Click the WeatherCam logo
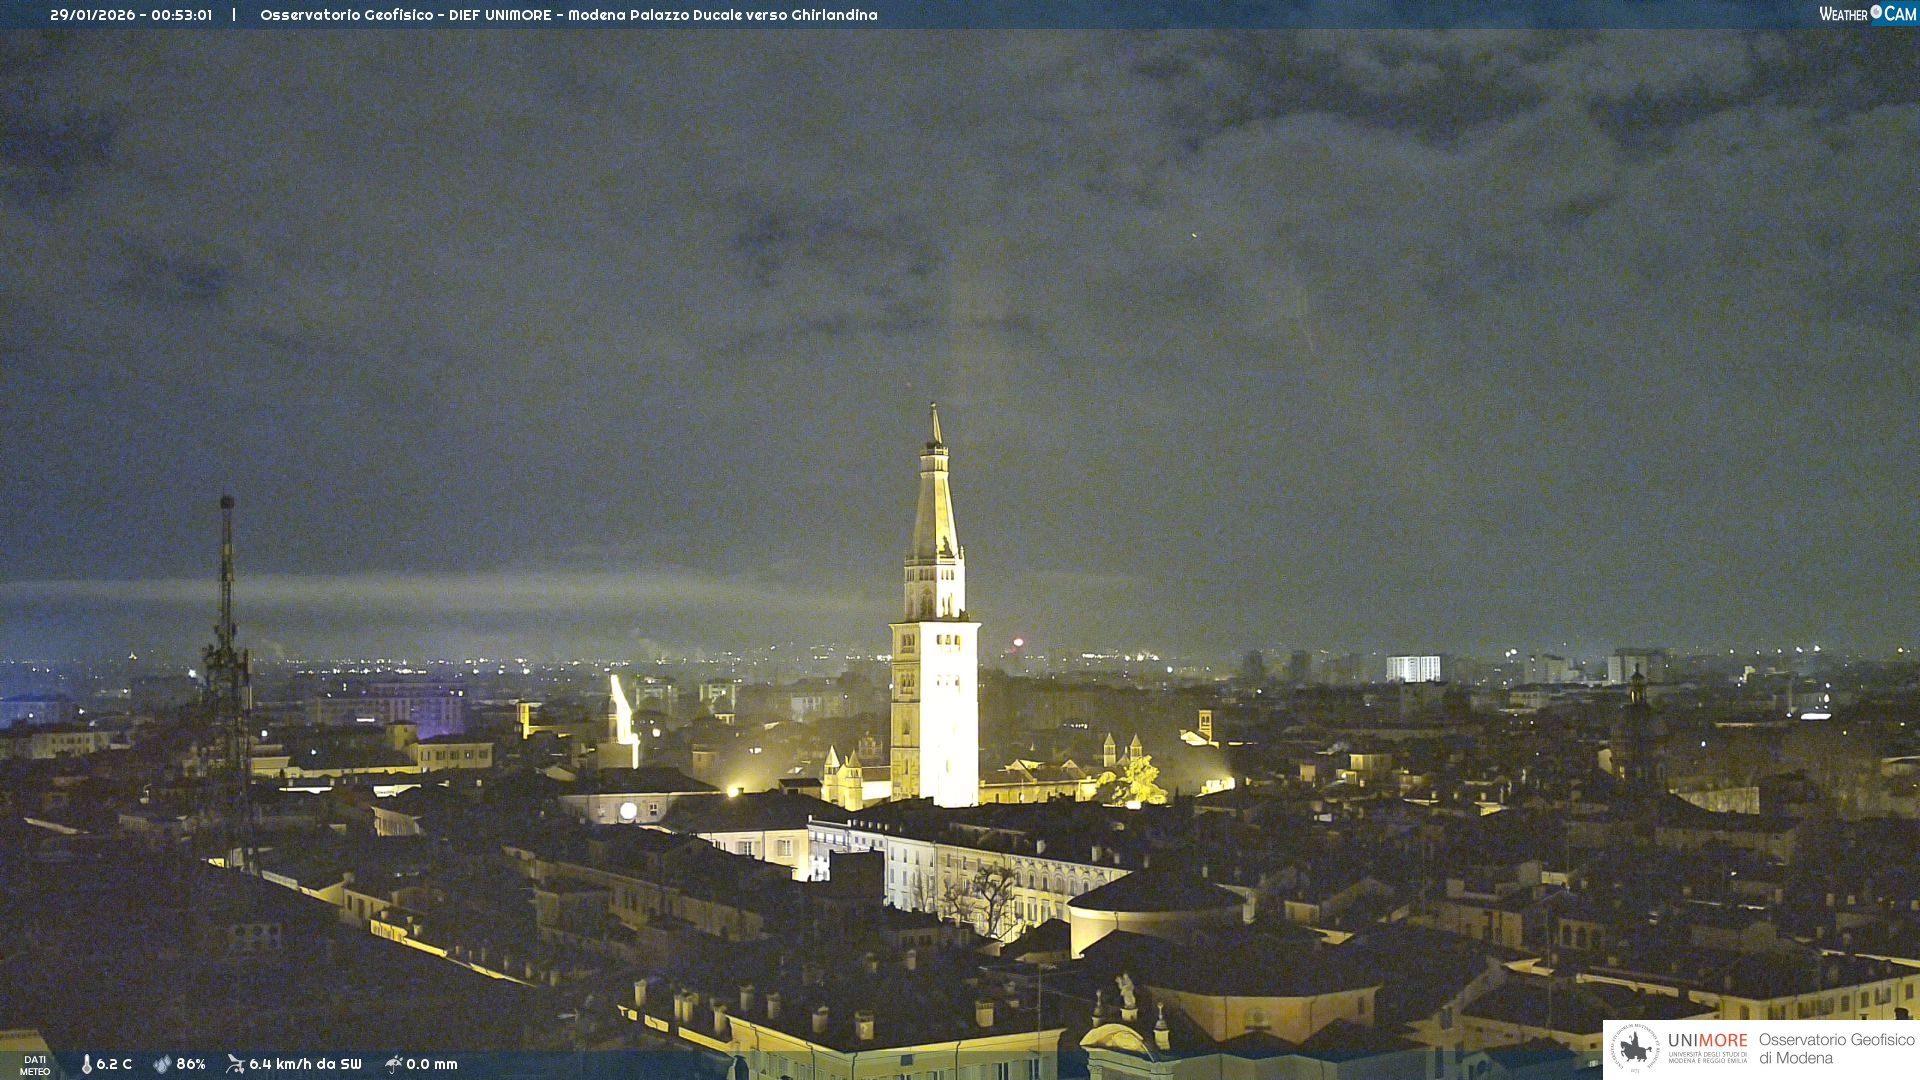 tap(1867, 14)
